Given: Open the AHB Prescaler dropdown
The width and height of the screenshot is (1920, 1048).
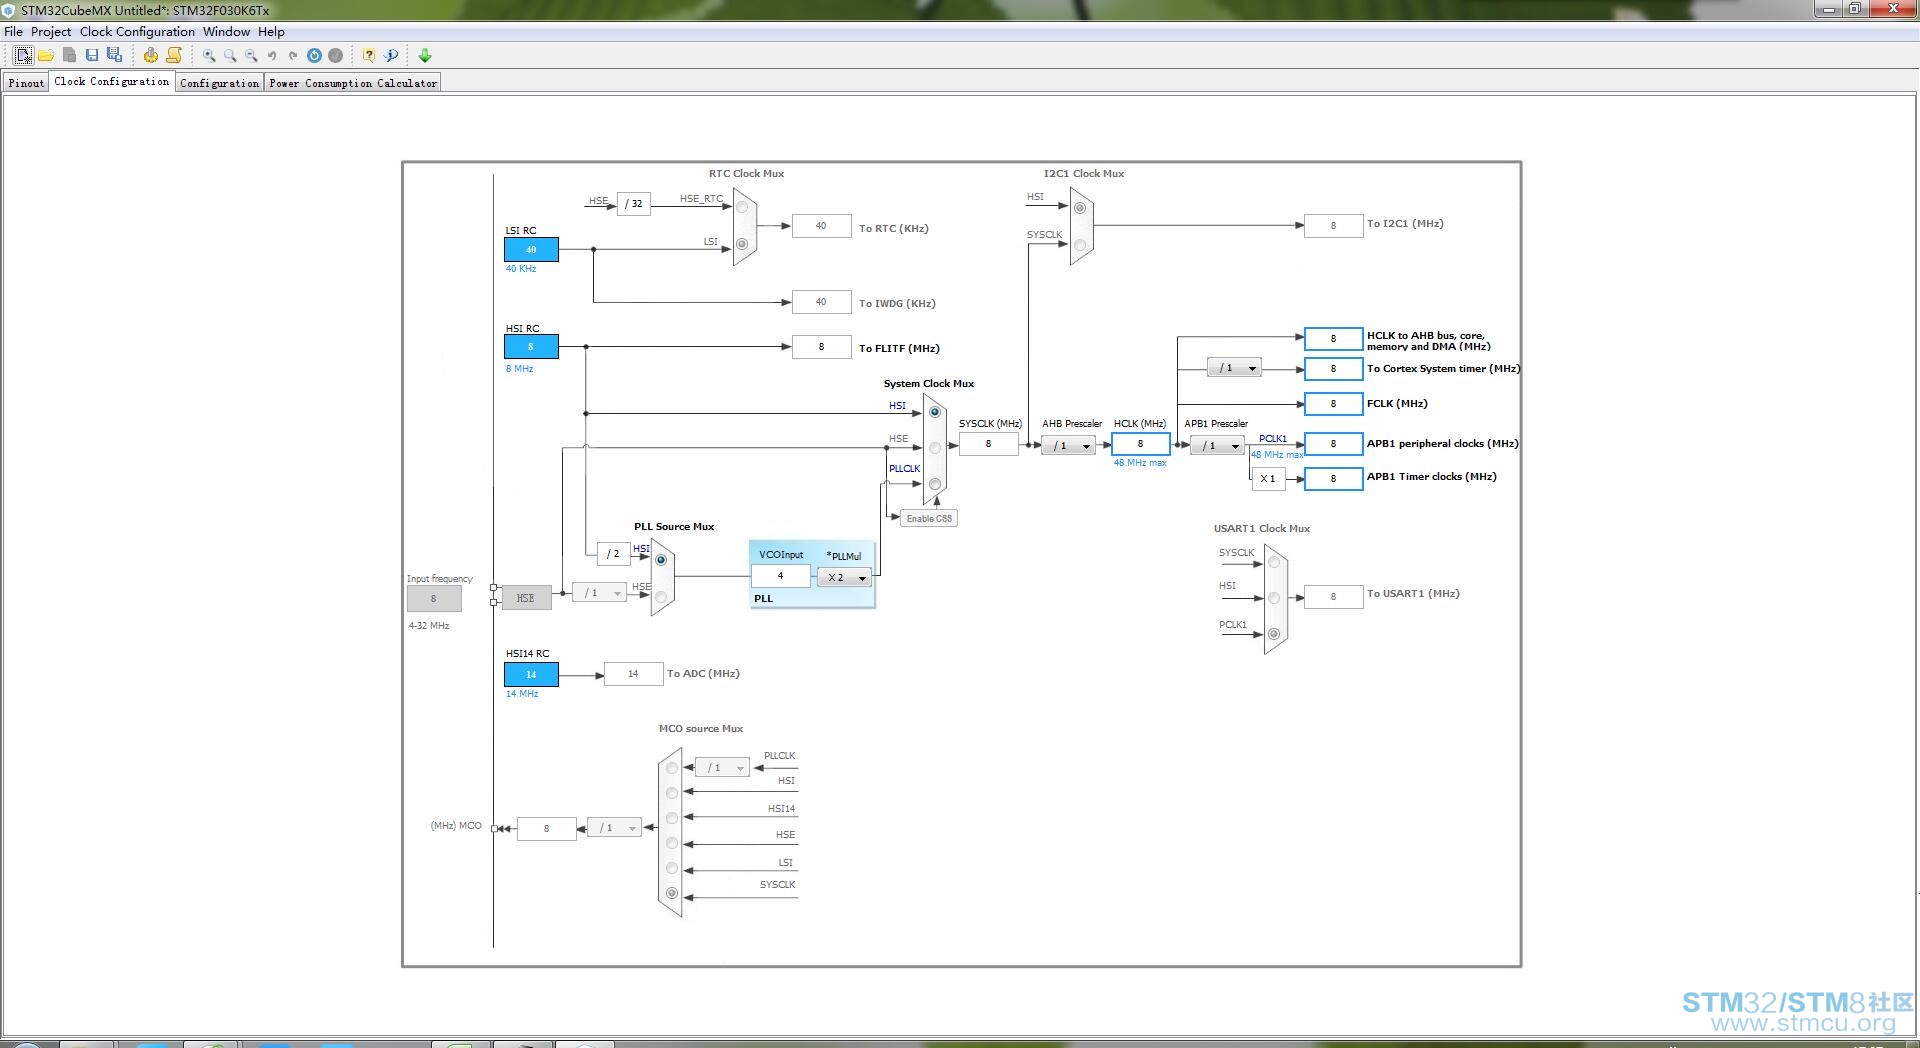Looking at the screenshot, I should 1068,446.
